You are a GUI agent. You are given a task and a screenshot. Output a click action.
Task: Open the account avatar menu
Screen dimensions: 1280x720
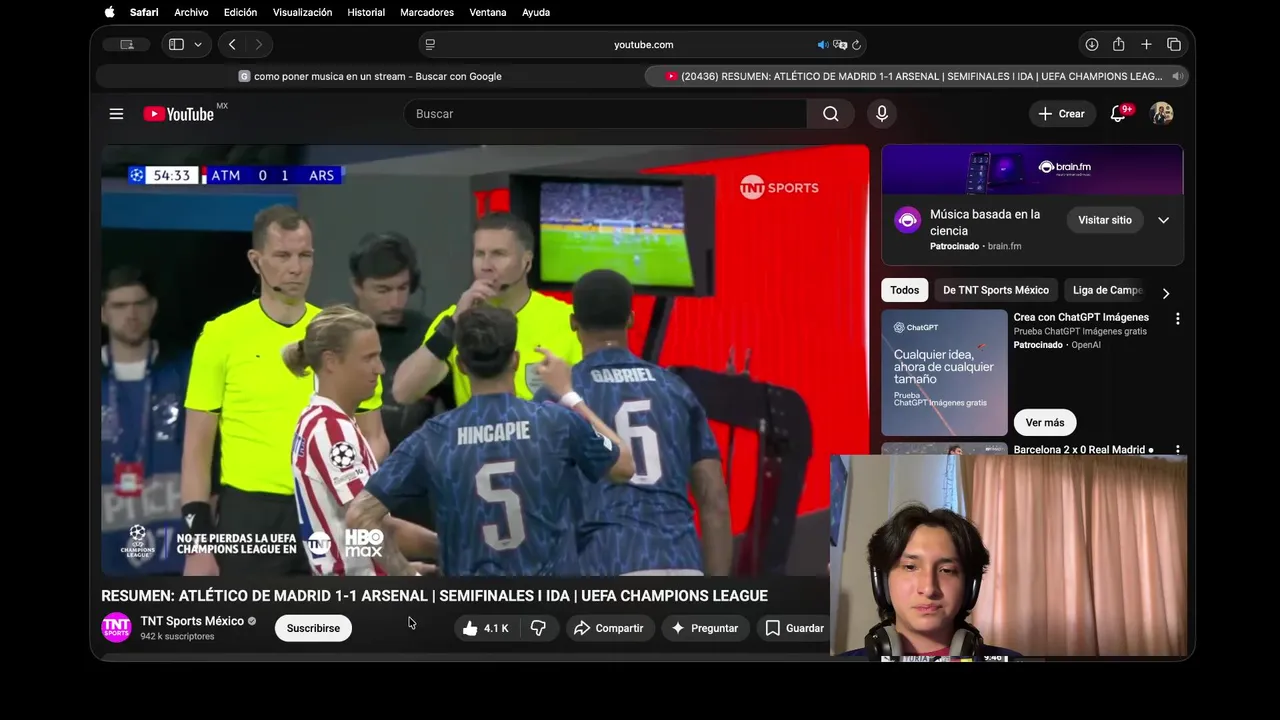click(1161, 114)
